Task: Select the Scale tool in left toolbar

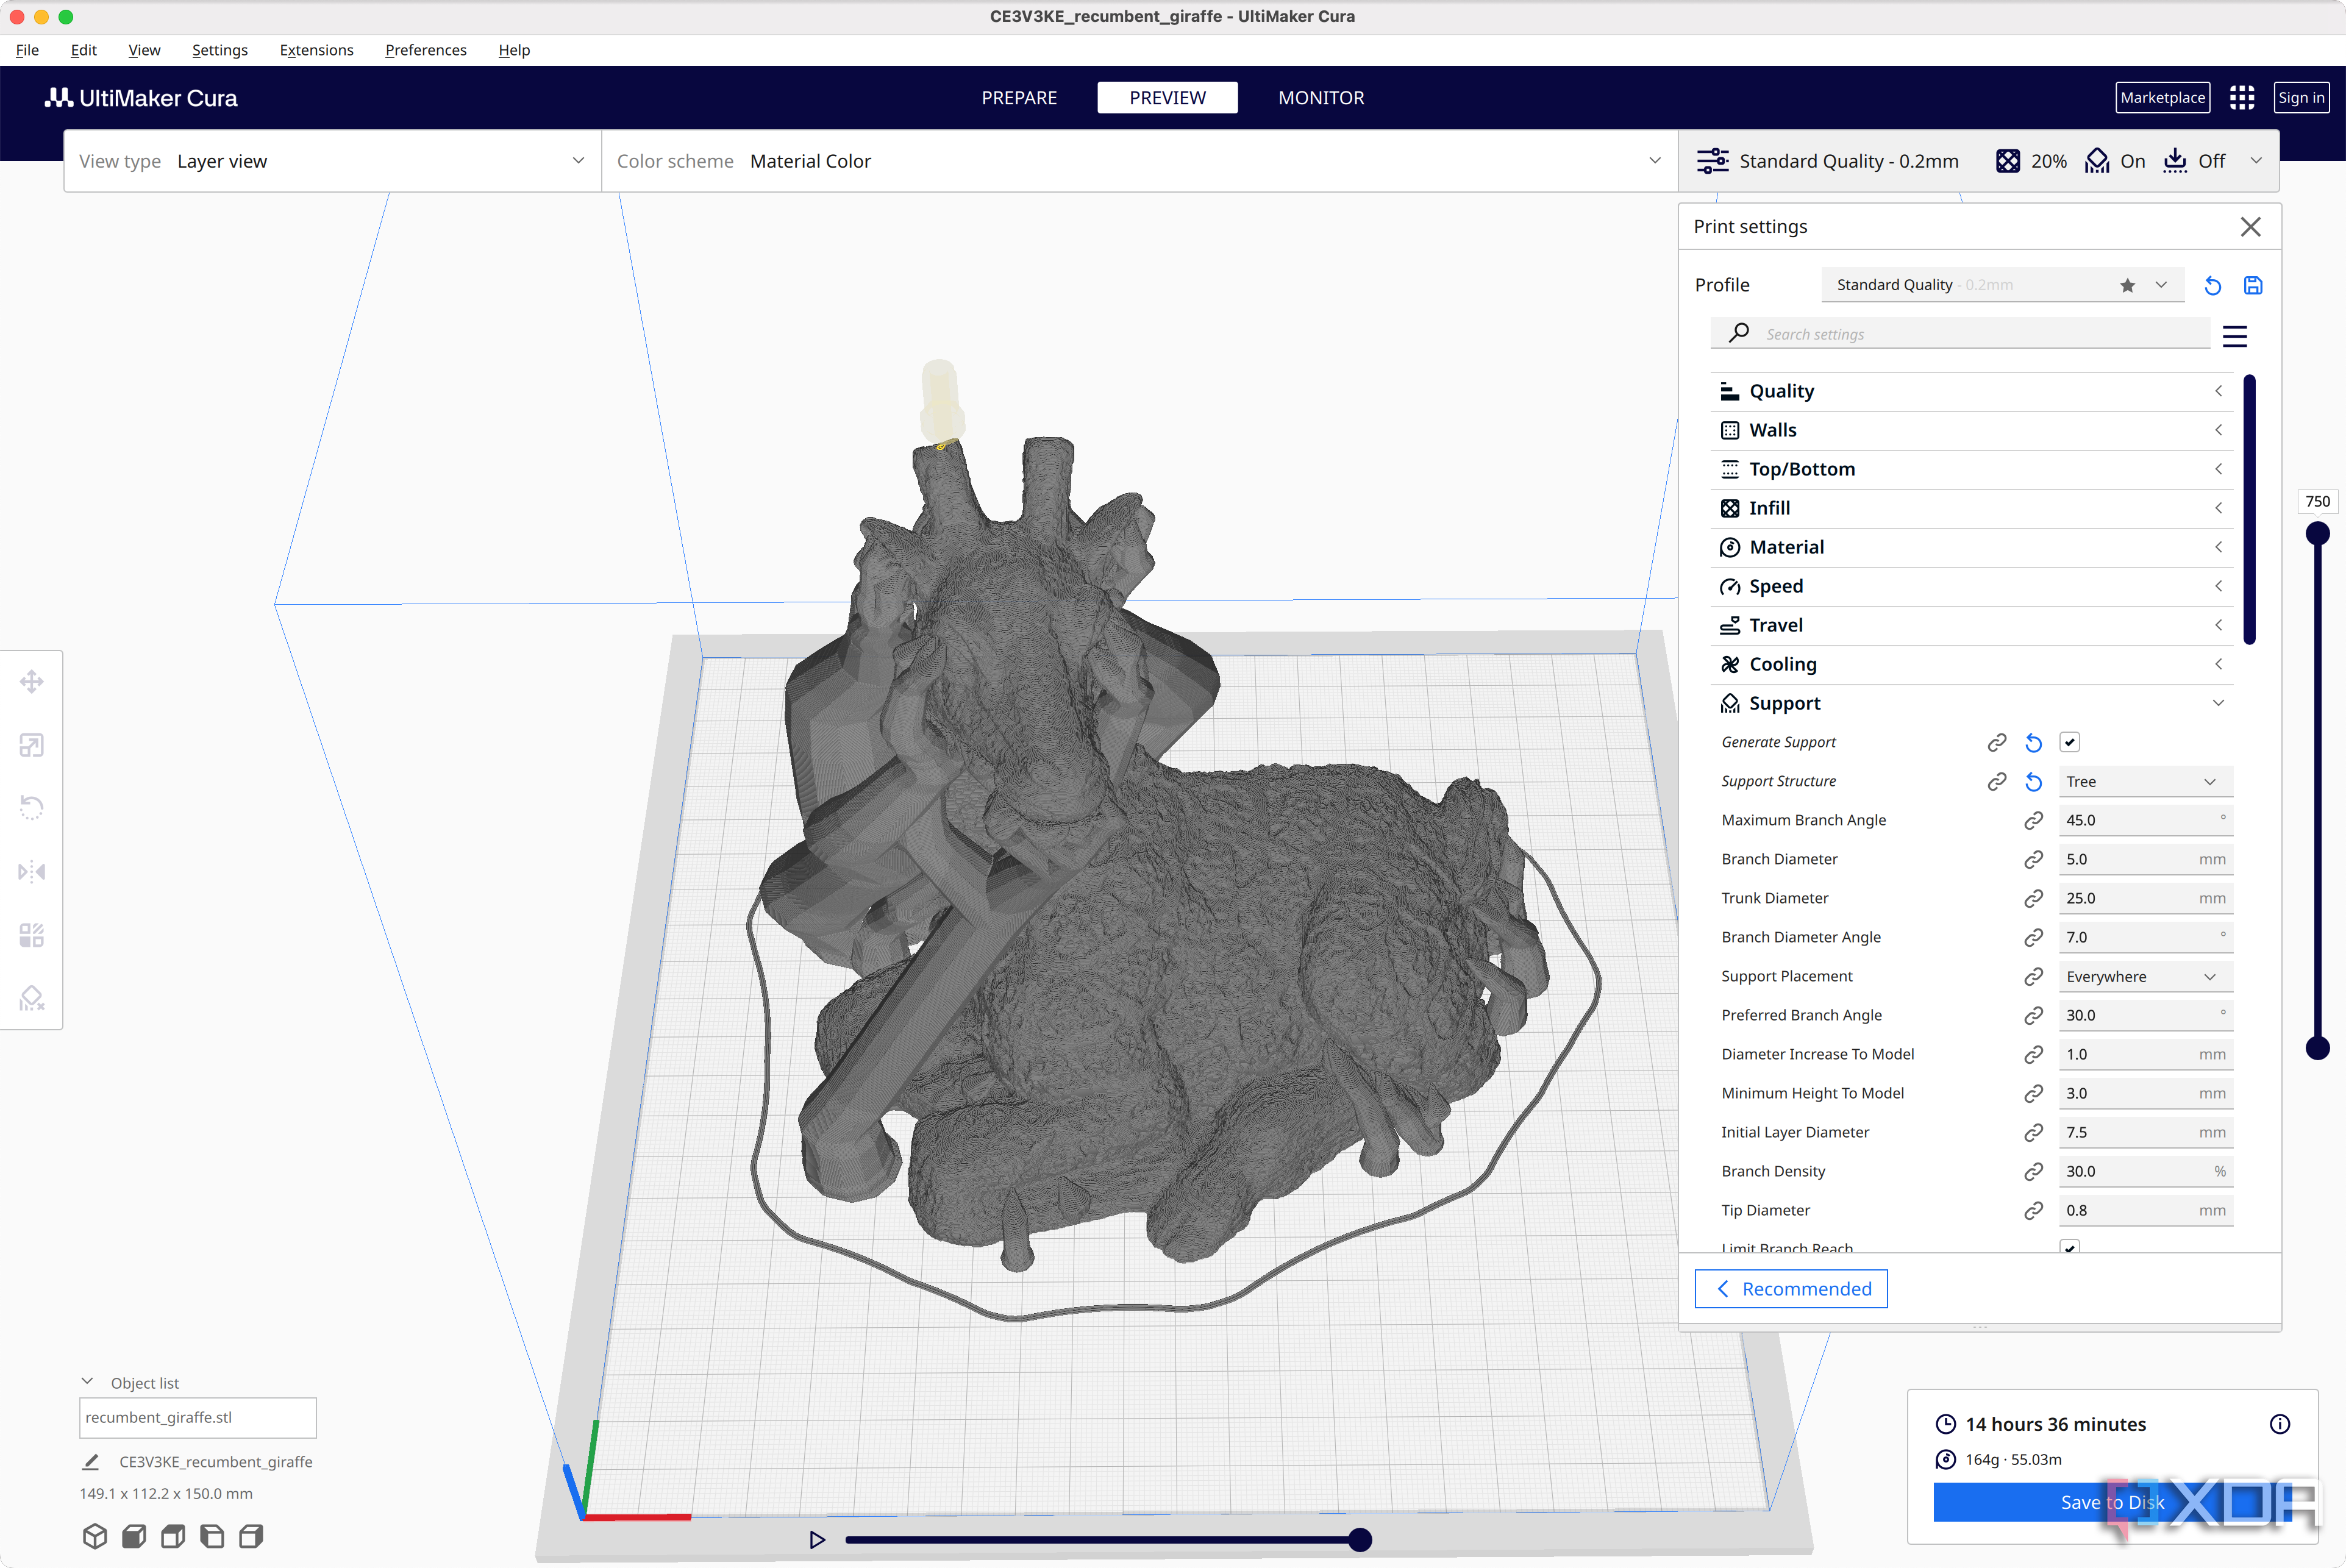Action: click(31, 745)
